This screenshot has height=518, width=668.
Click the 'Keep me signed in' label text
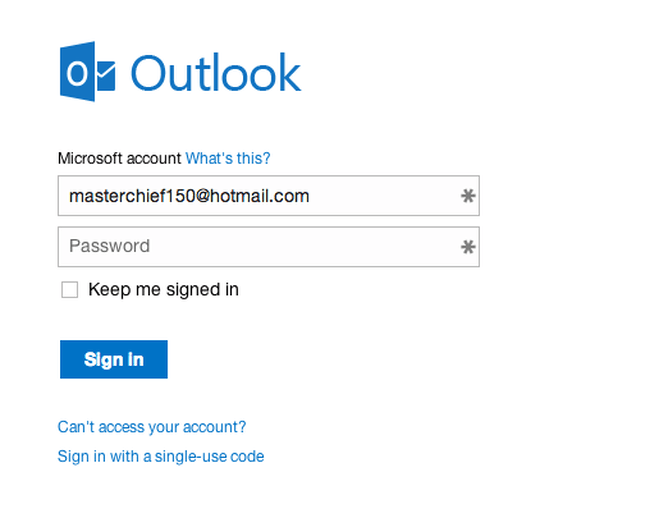[x=164, y=290]
